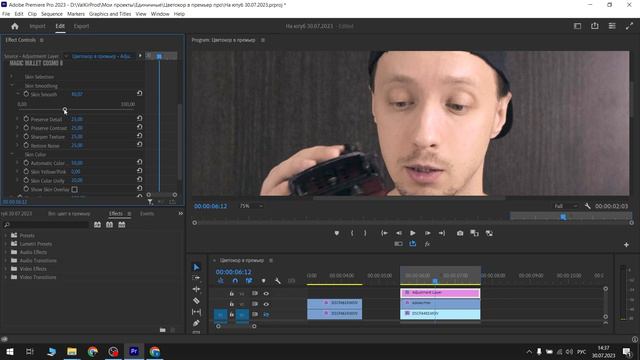
Task: Select the Adjustment Layer clip in timeline
Action: coord(440,293)
